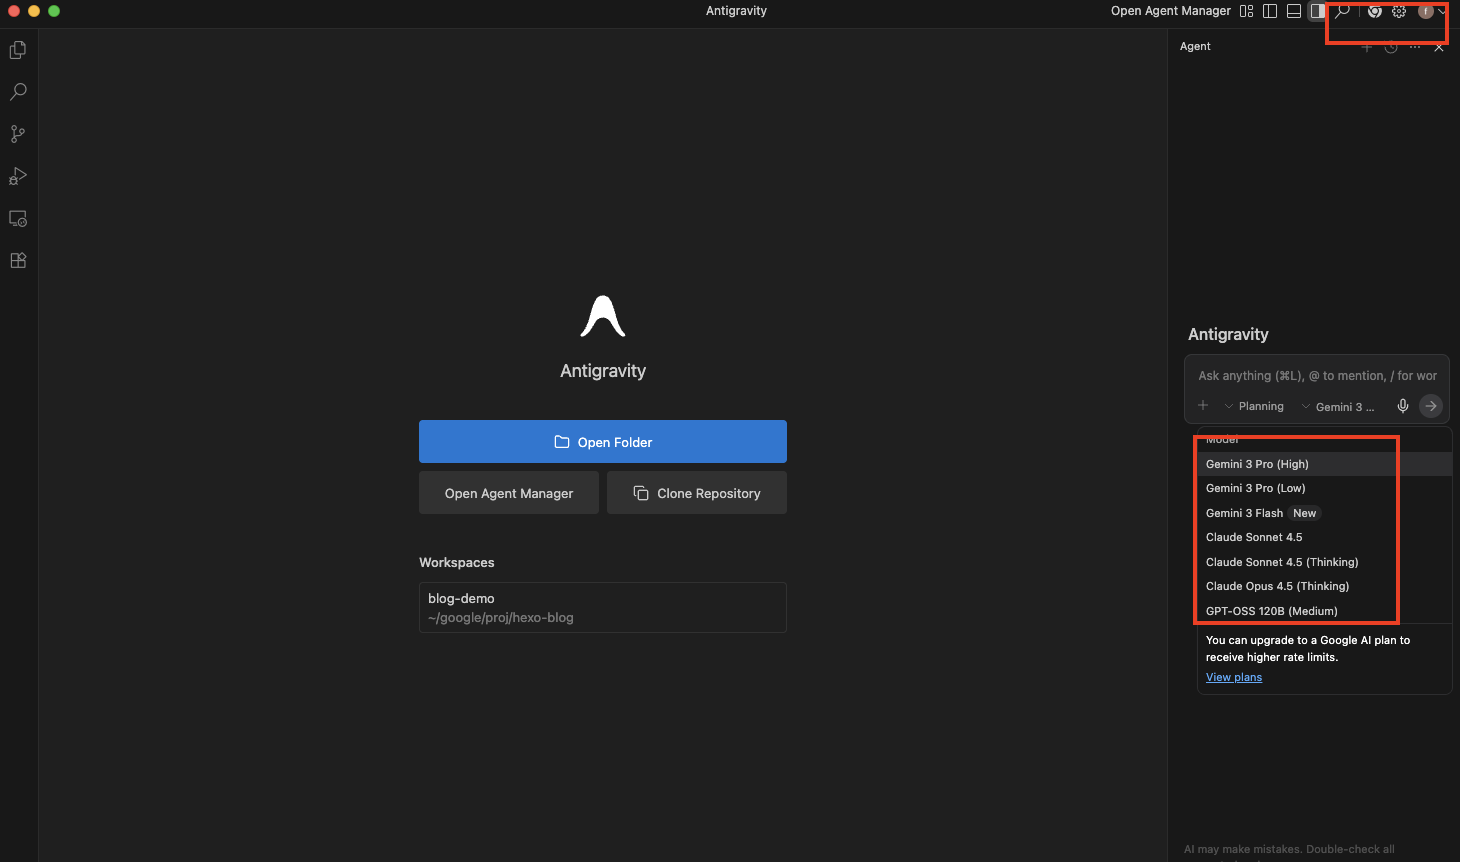
Task: Toggle the bottom panel layout button
Action: pos(1294,11)
